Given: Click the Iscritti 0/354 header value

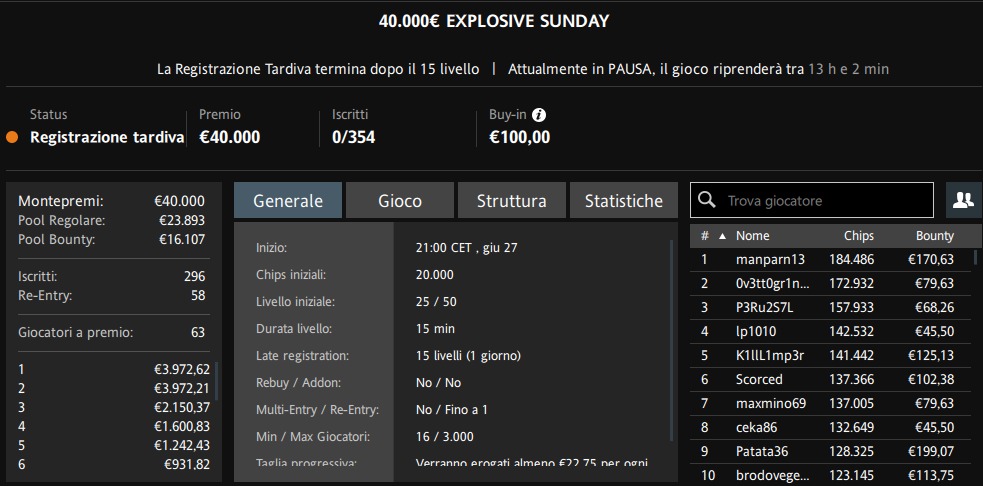Looking at the screenshot, I should click(354, 137).
